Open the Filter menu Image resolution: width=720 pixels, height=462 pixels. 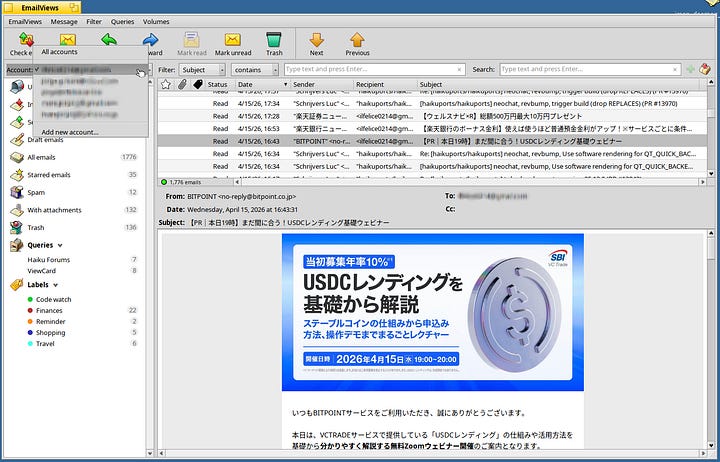click(94, 22)
